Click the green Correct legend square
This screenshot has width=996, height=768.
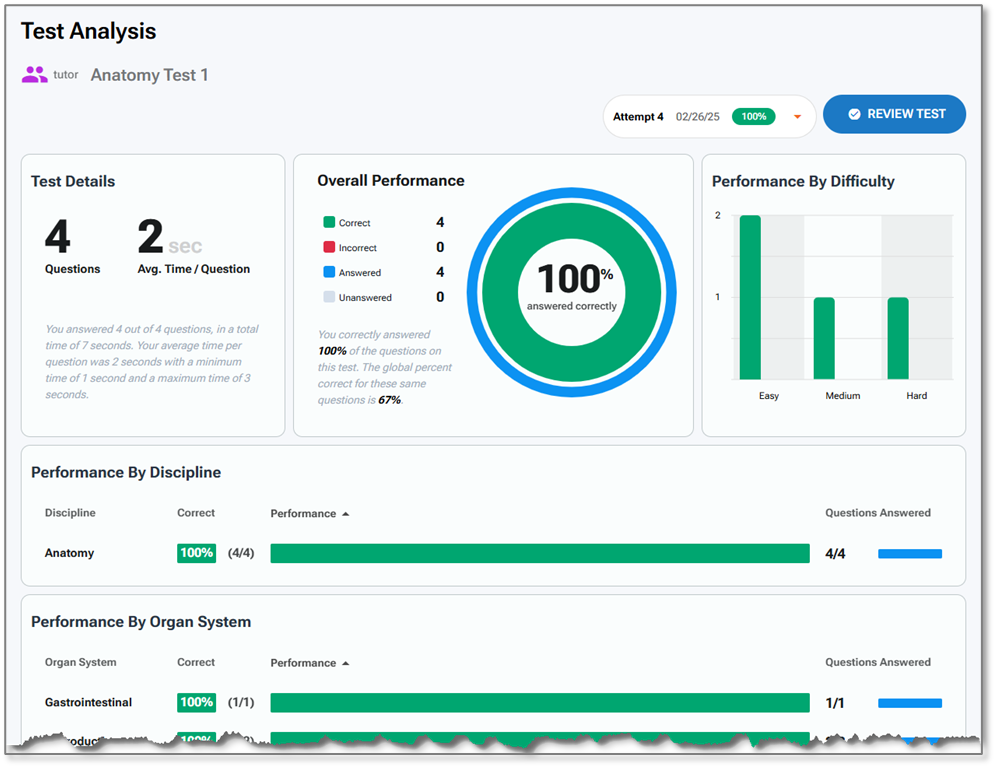[x=328, y=223]
